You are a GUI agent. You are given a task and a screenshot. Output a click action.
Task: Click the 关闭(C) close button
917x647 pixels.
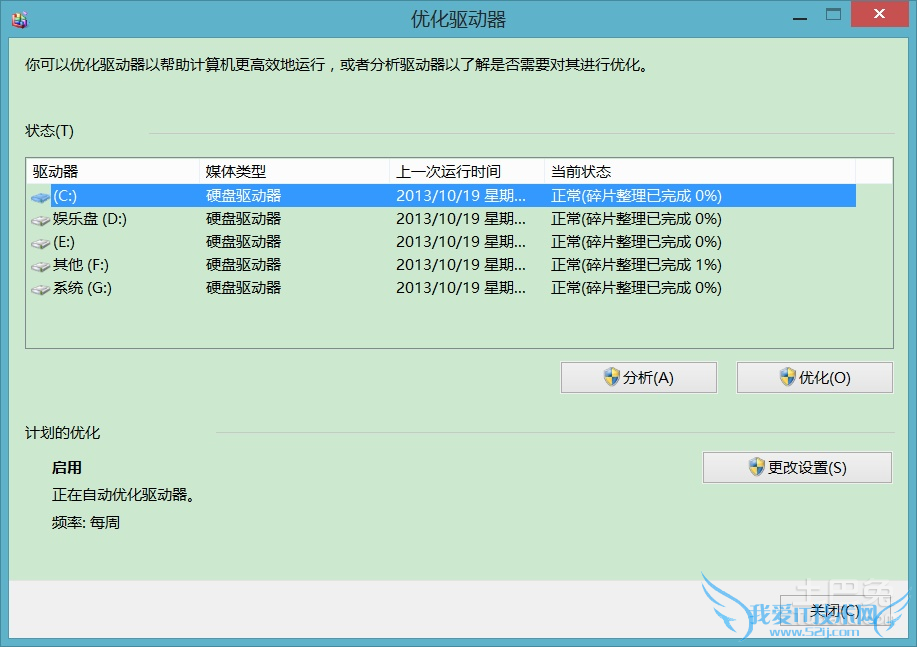tap(835, 611)
